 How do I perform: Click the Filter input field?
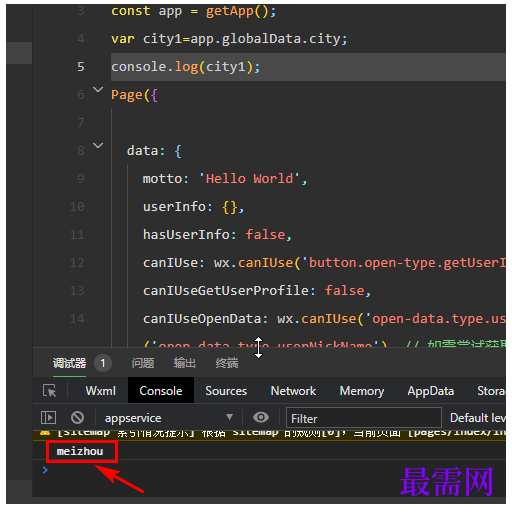[364, 418]
